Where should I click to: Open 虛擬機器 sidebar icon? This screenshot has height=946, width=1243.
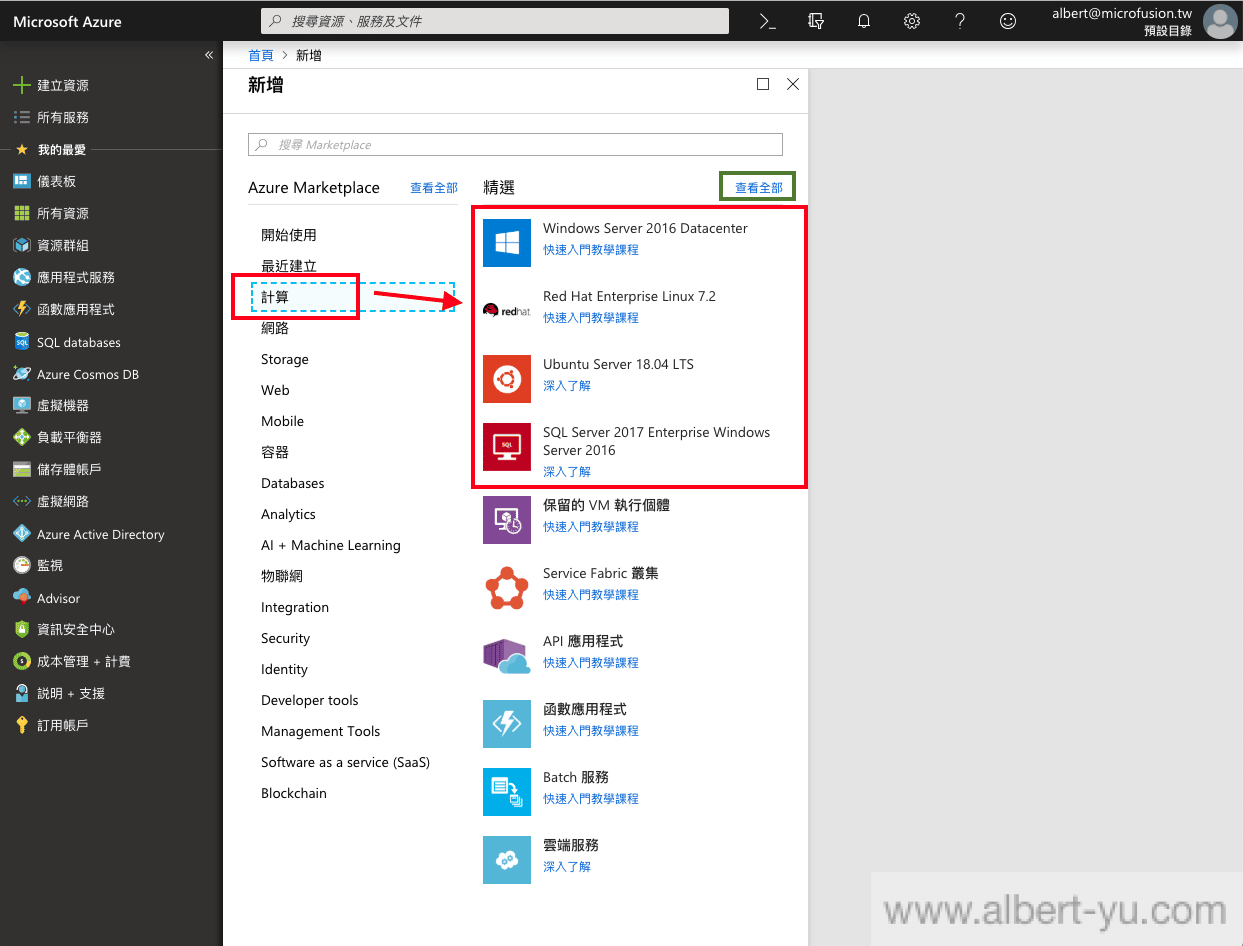click(21, 405)
